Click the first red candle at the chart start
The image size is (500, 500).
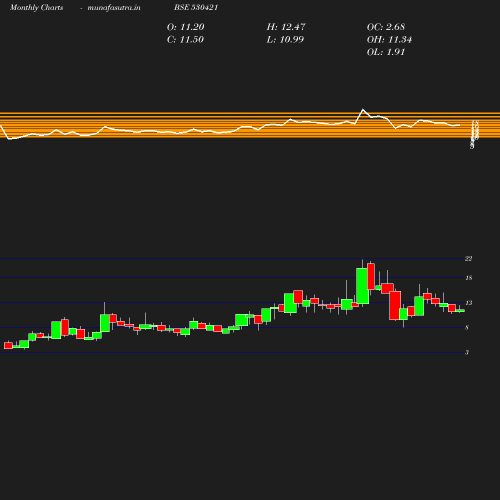pyautogui.click(x=8, y=346)
